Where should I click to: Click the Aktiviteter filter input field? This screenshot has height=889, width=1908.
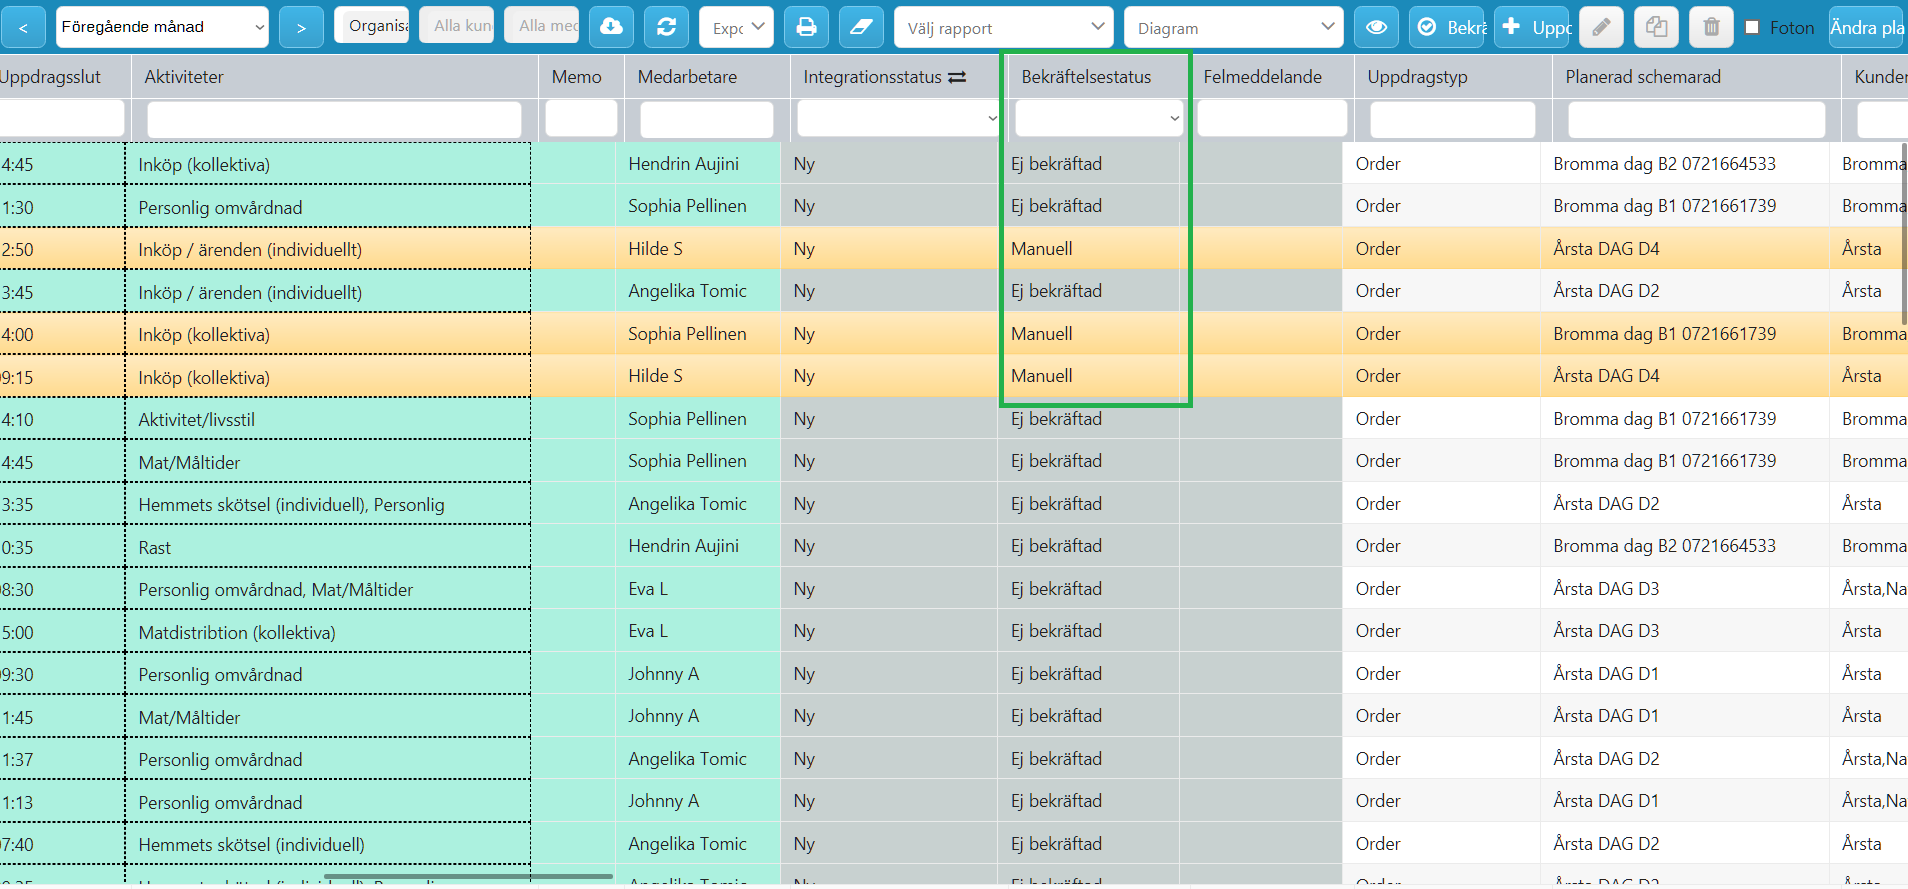(334, 120)
